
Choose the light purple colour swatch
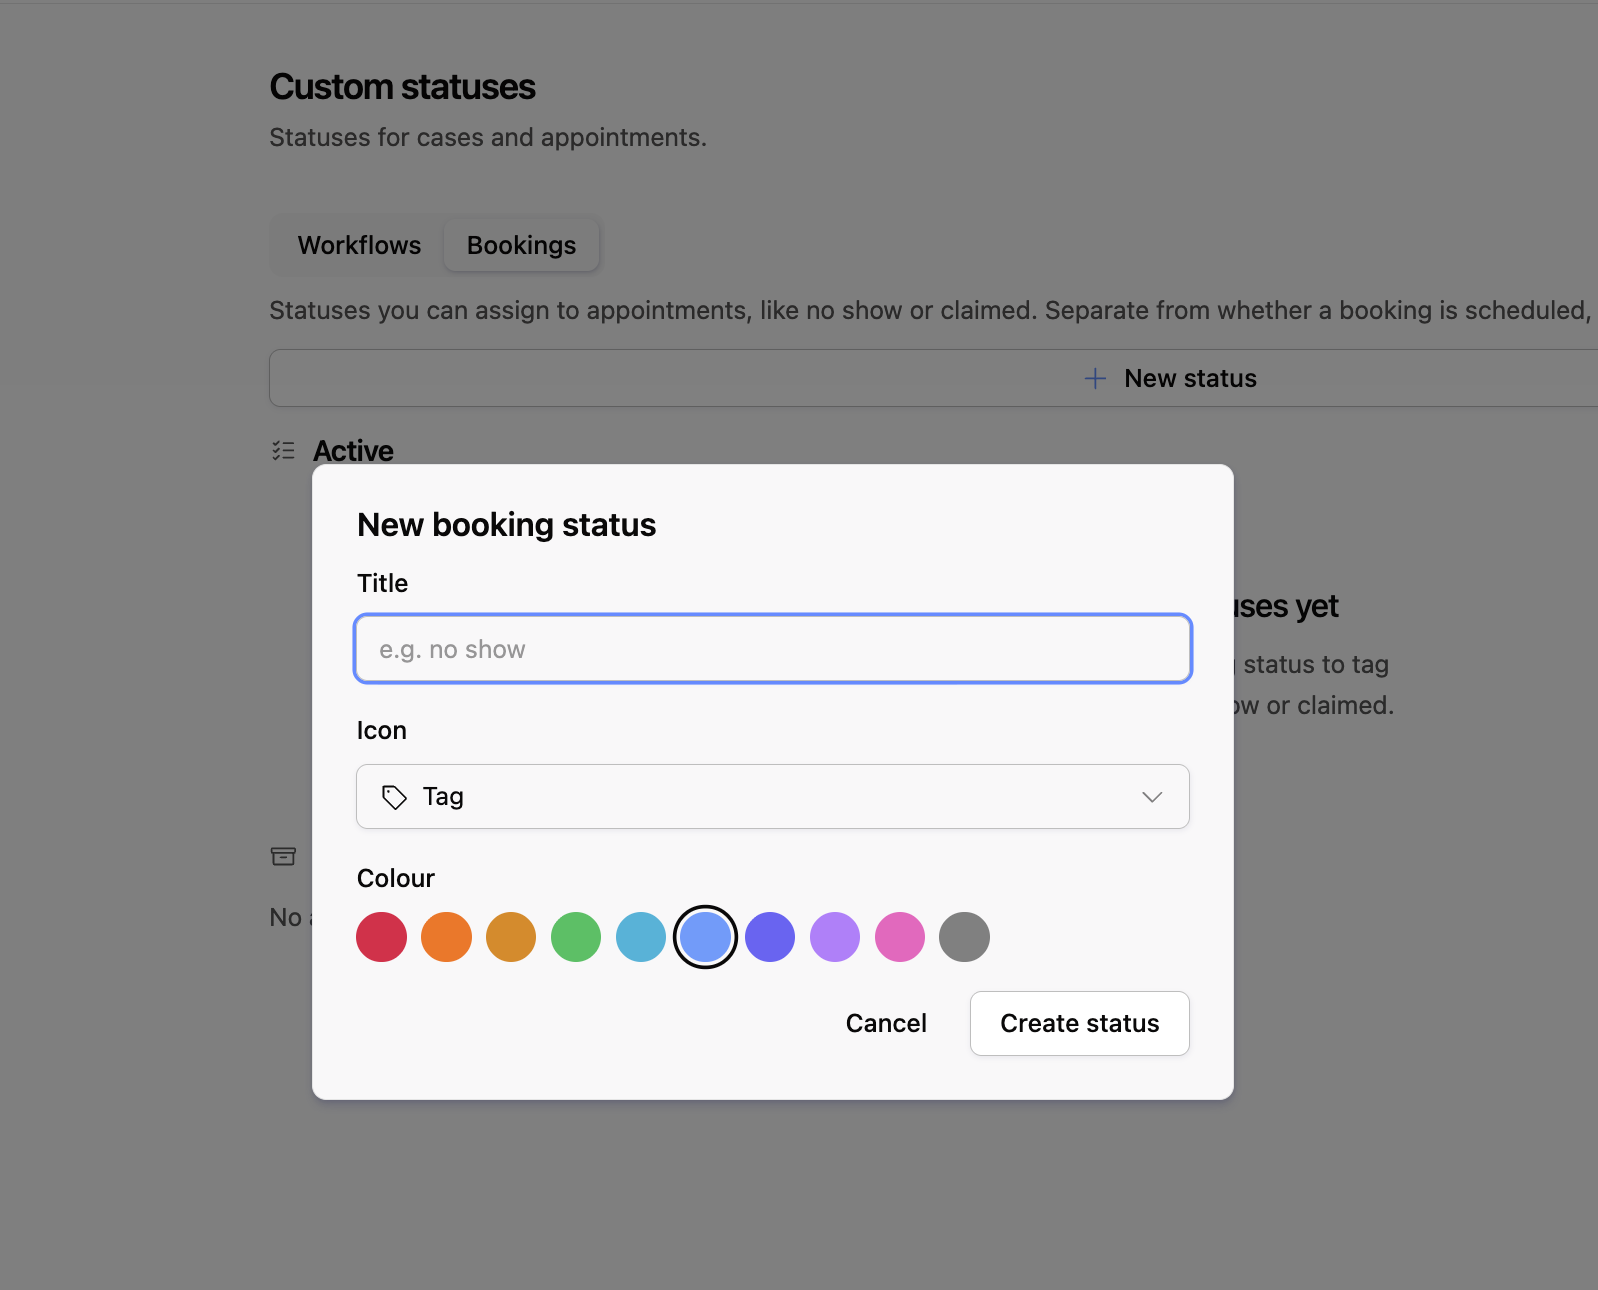click(x=835, y=937)
